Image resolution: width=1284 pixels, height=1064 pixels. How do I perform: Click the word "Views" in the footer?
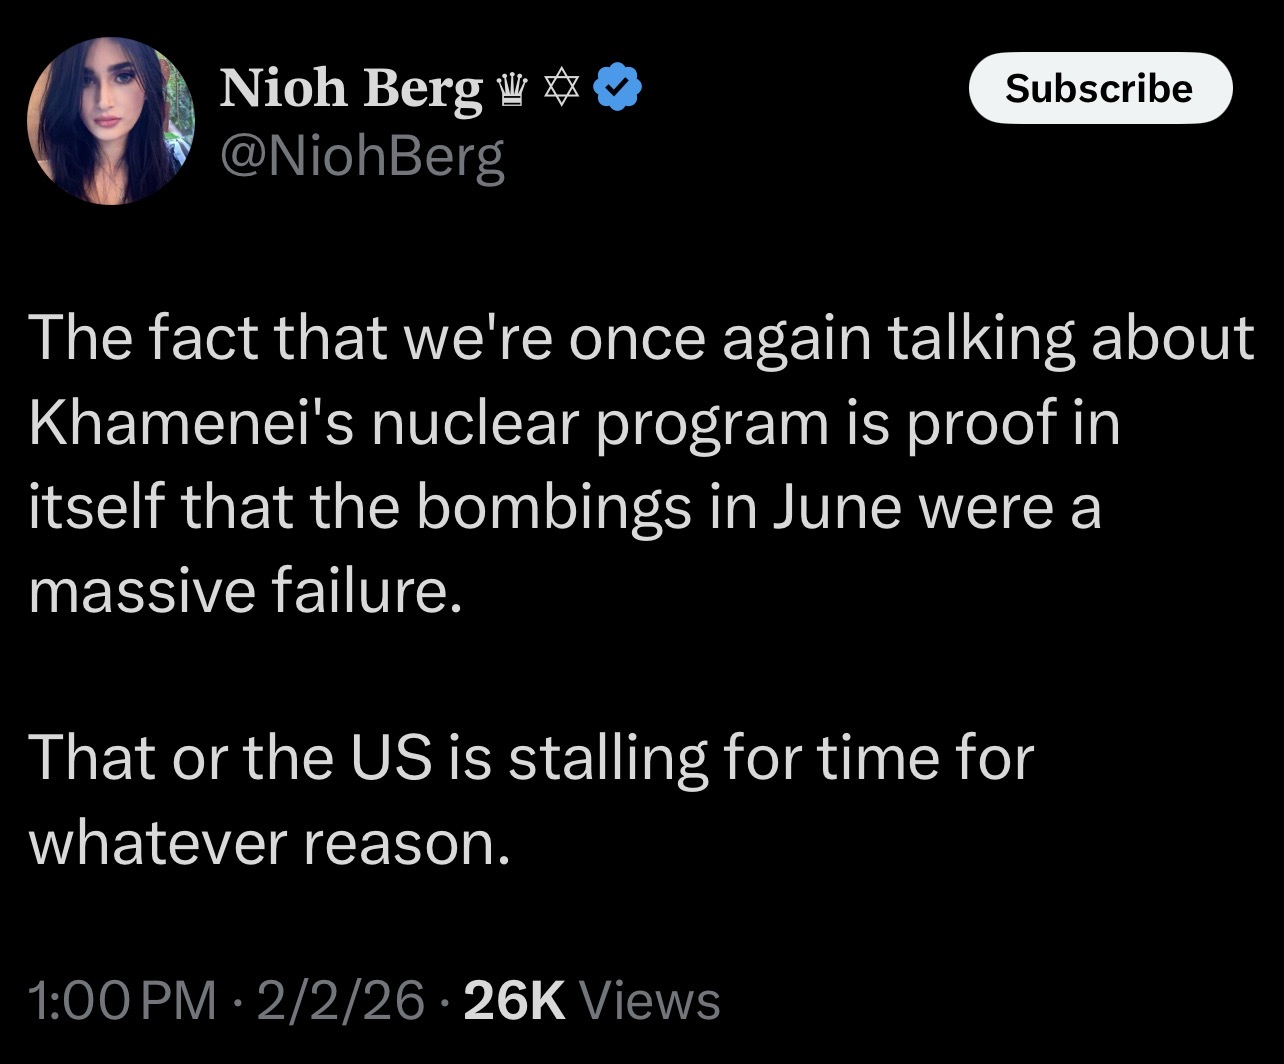pos(650,1000)
